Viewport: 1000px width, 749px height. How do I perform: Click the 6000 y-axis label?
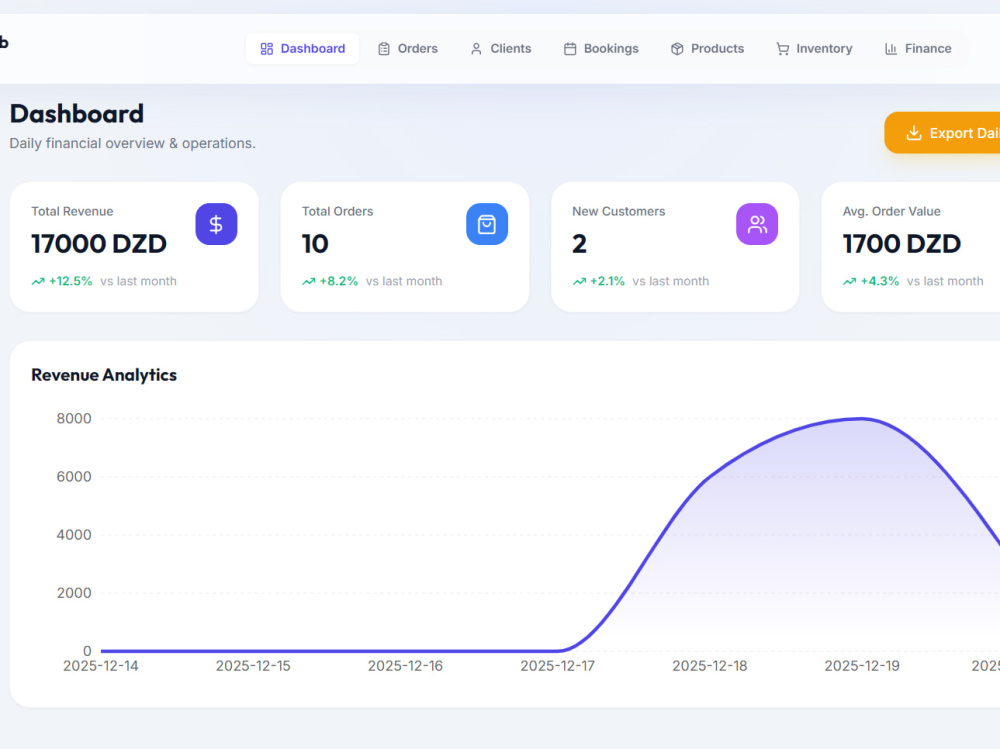(74, 477)
